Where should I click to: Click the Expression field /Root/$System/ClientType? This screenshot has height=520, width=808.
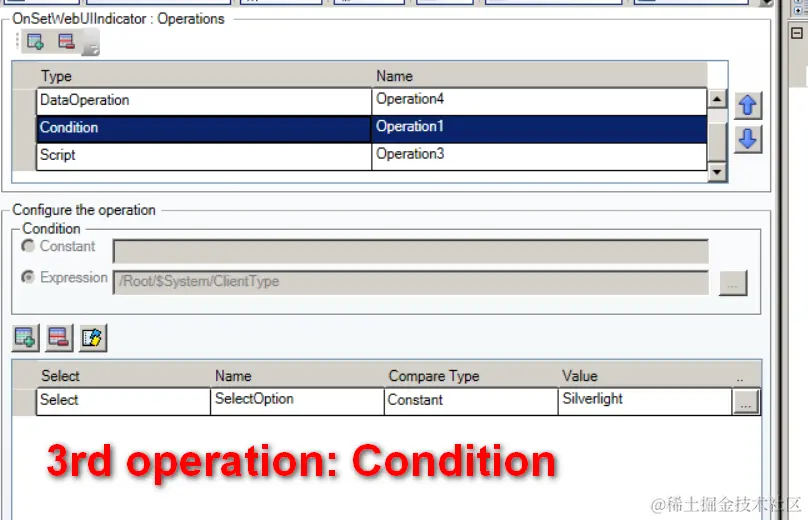(x=410, y=282)
